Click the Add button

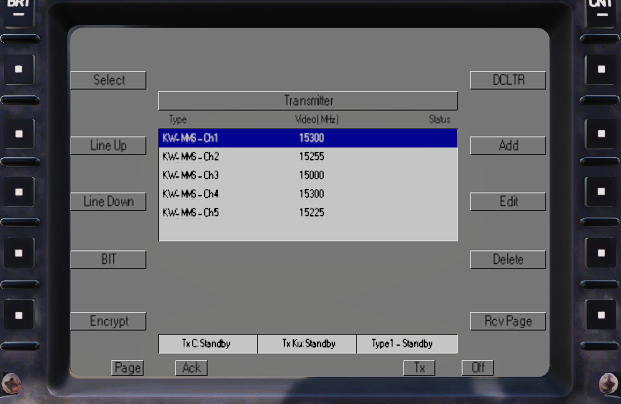click(508, 145)
